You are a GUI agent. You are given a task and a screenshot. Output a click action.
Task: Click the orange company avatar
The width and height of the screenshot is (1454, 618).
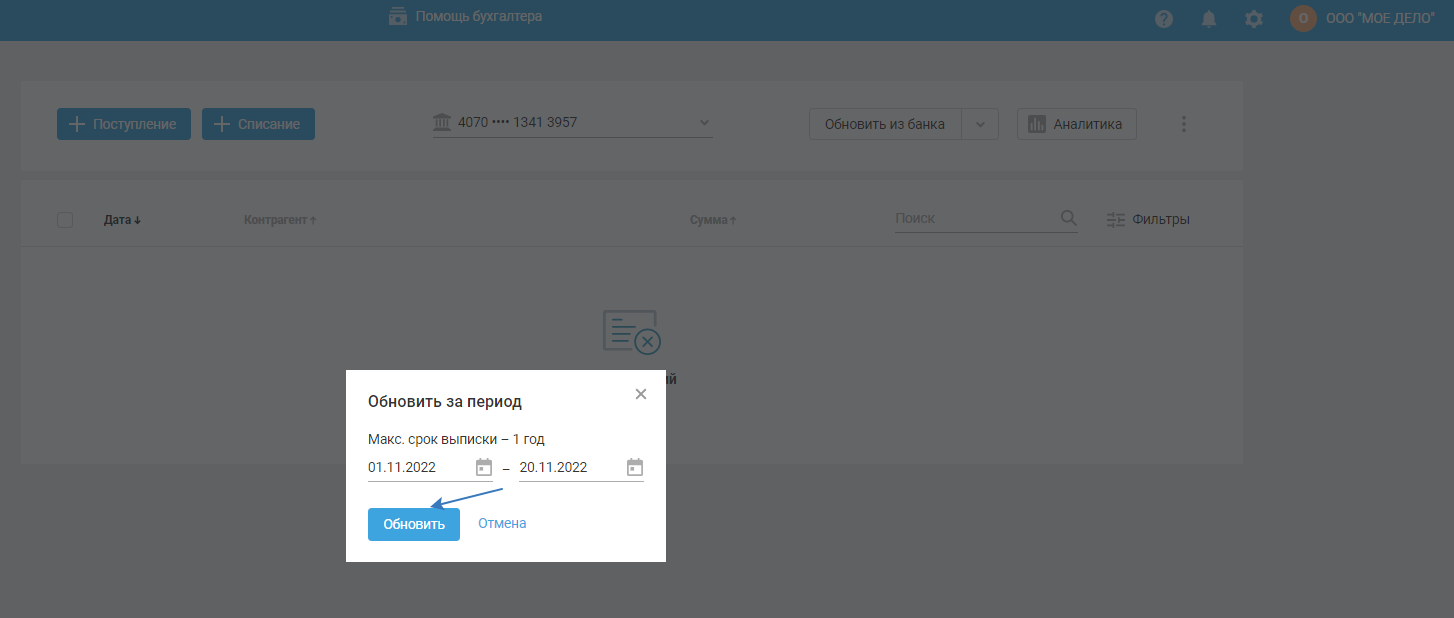tap(1303, 18)
